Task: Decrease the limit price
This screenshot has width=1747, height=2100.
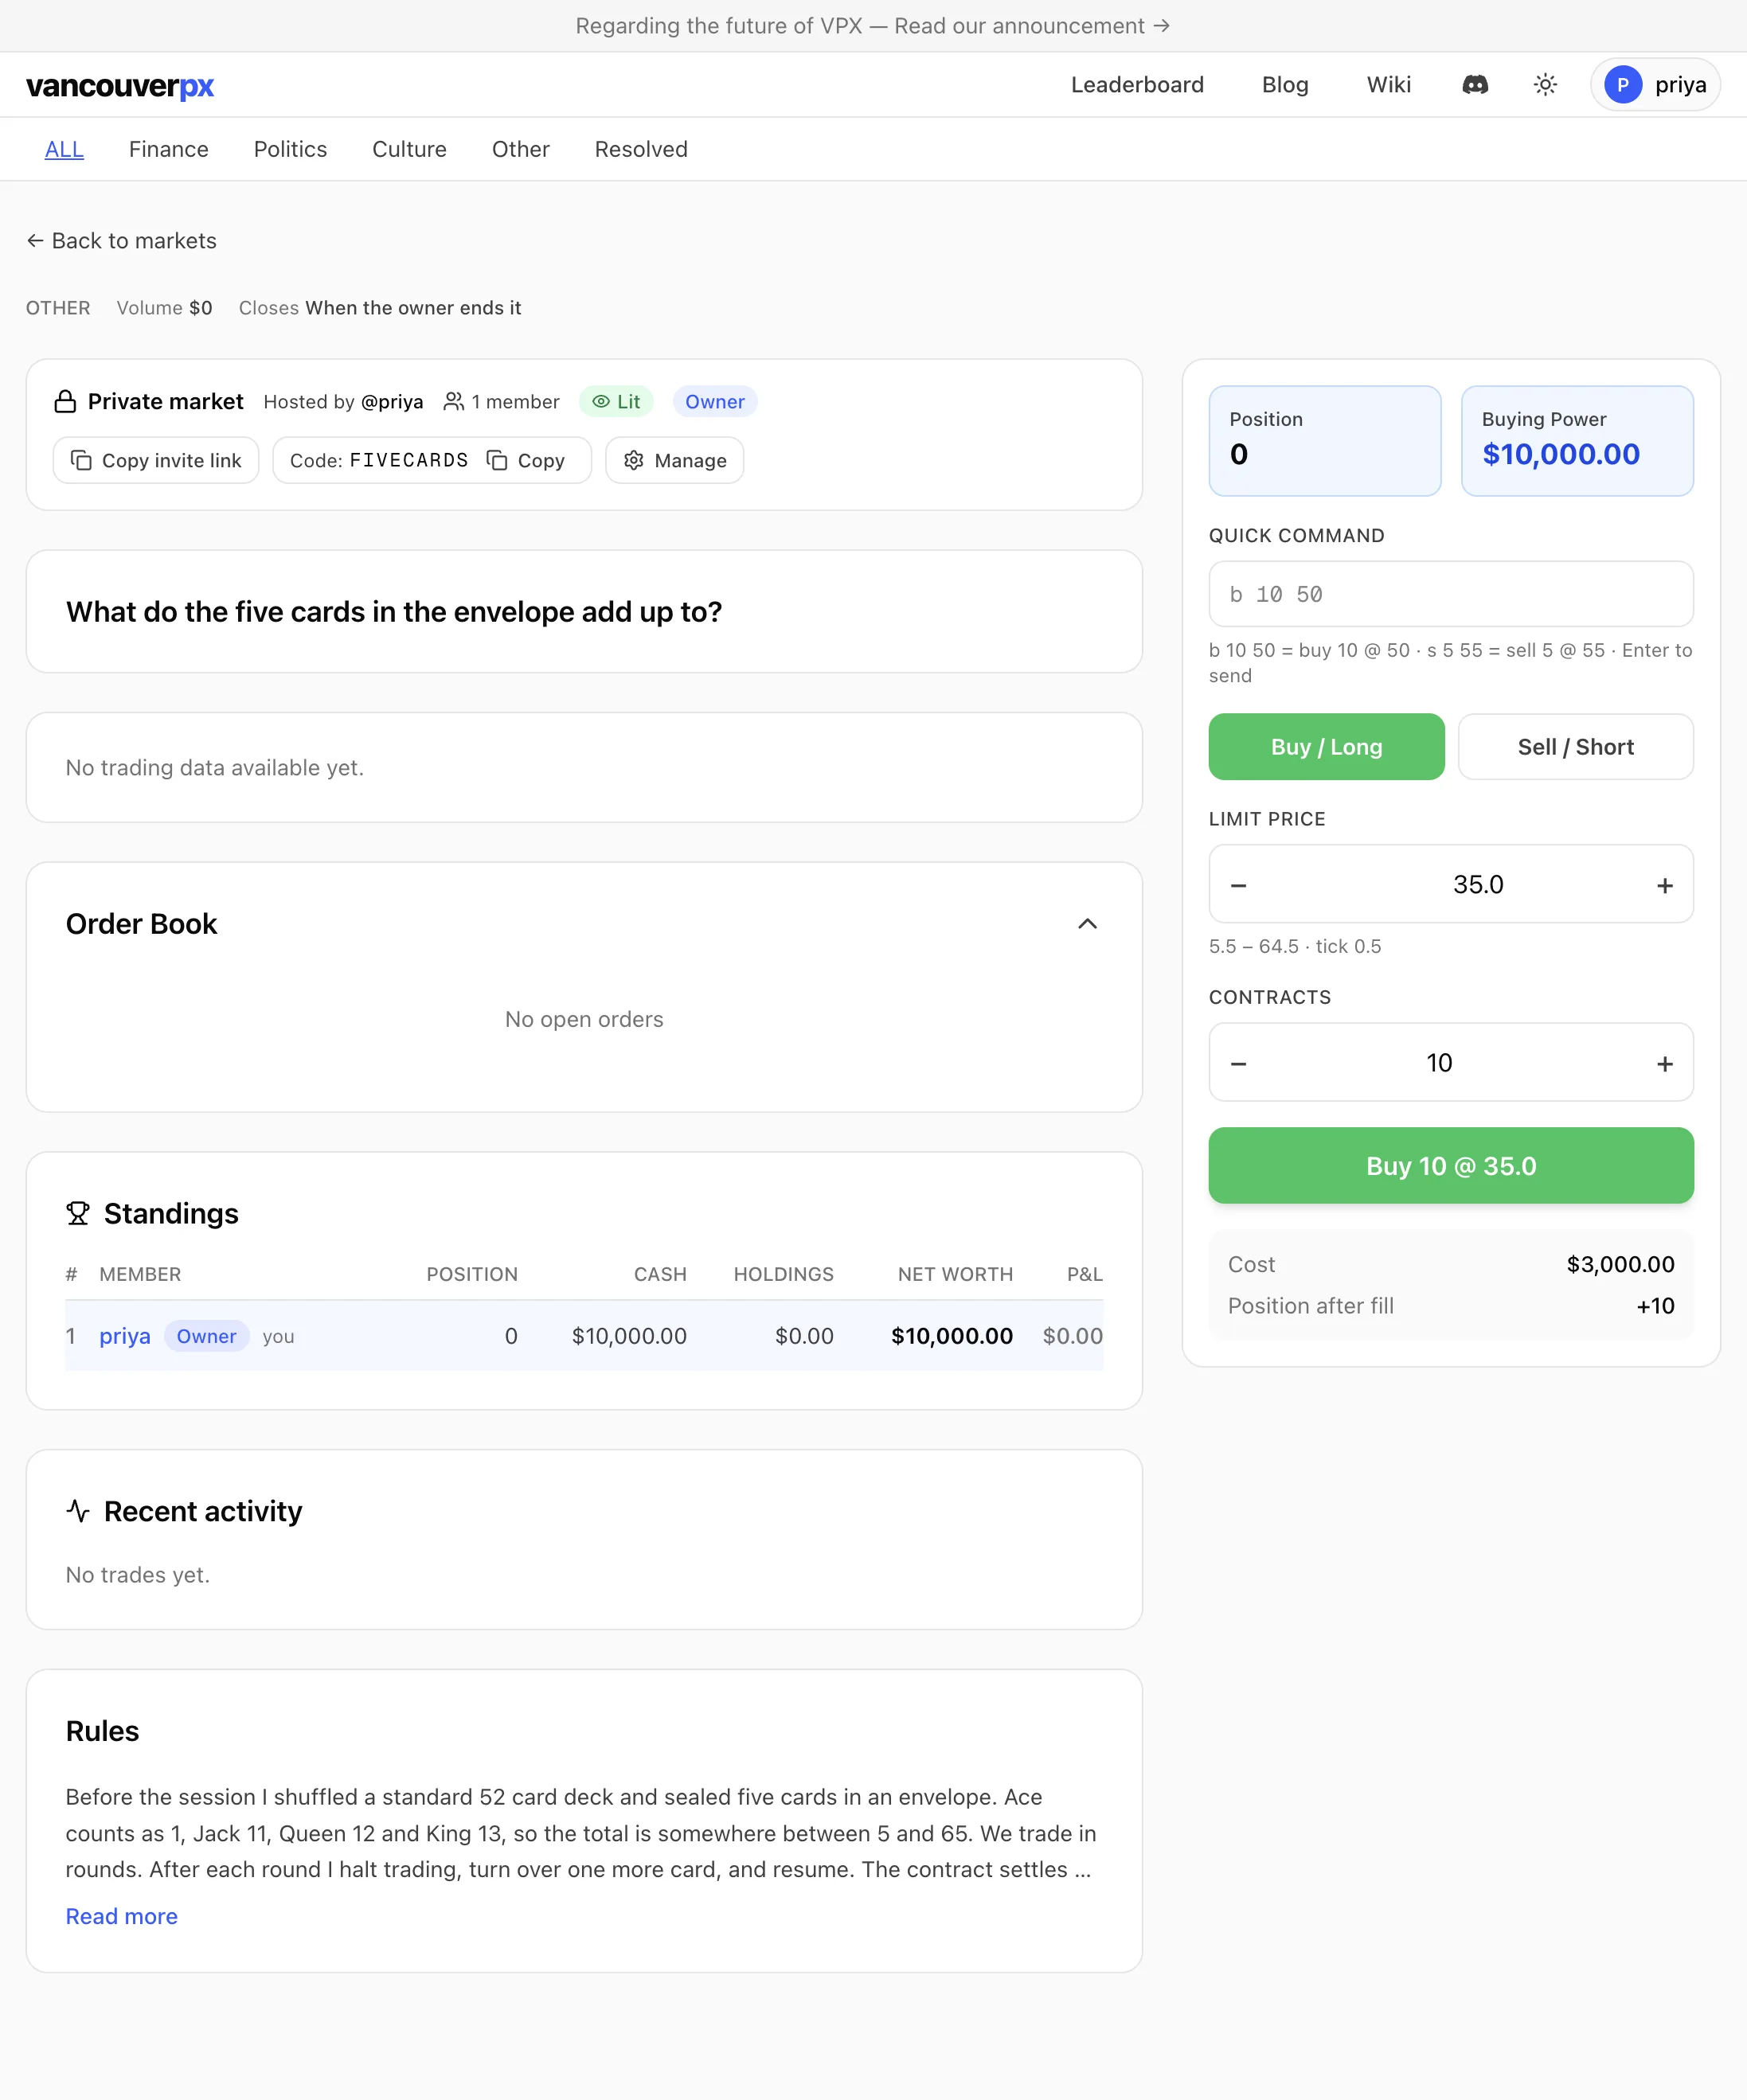Action: point(1238,885)
